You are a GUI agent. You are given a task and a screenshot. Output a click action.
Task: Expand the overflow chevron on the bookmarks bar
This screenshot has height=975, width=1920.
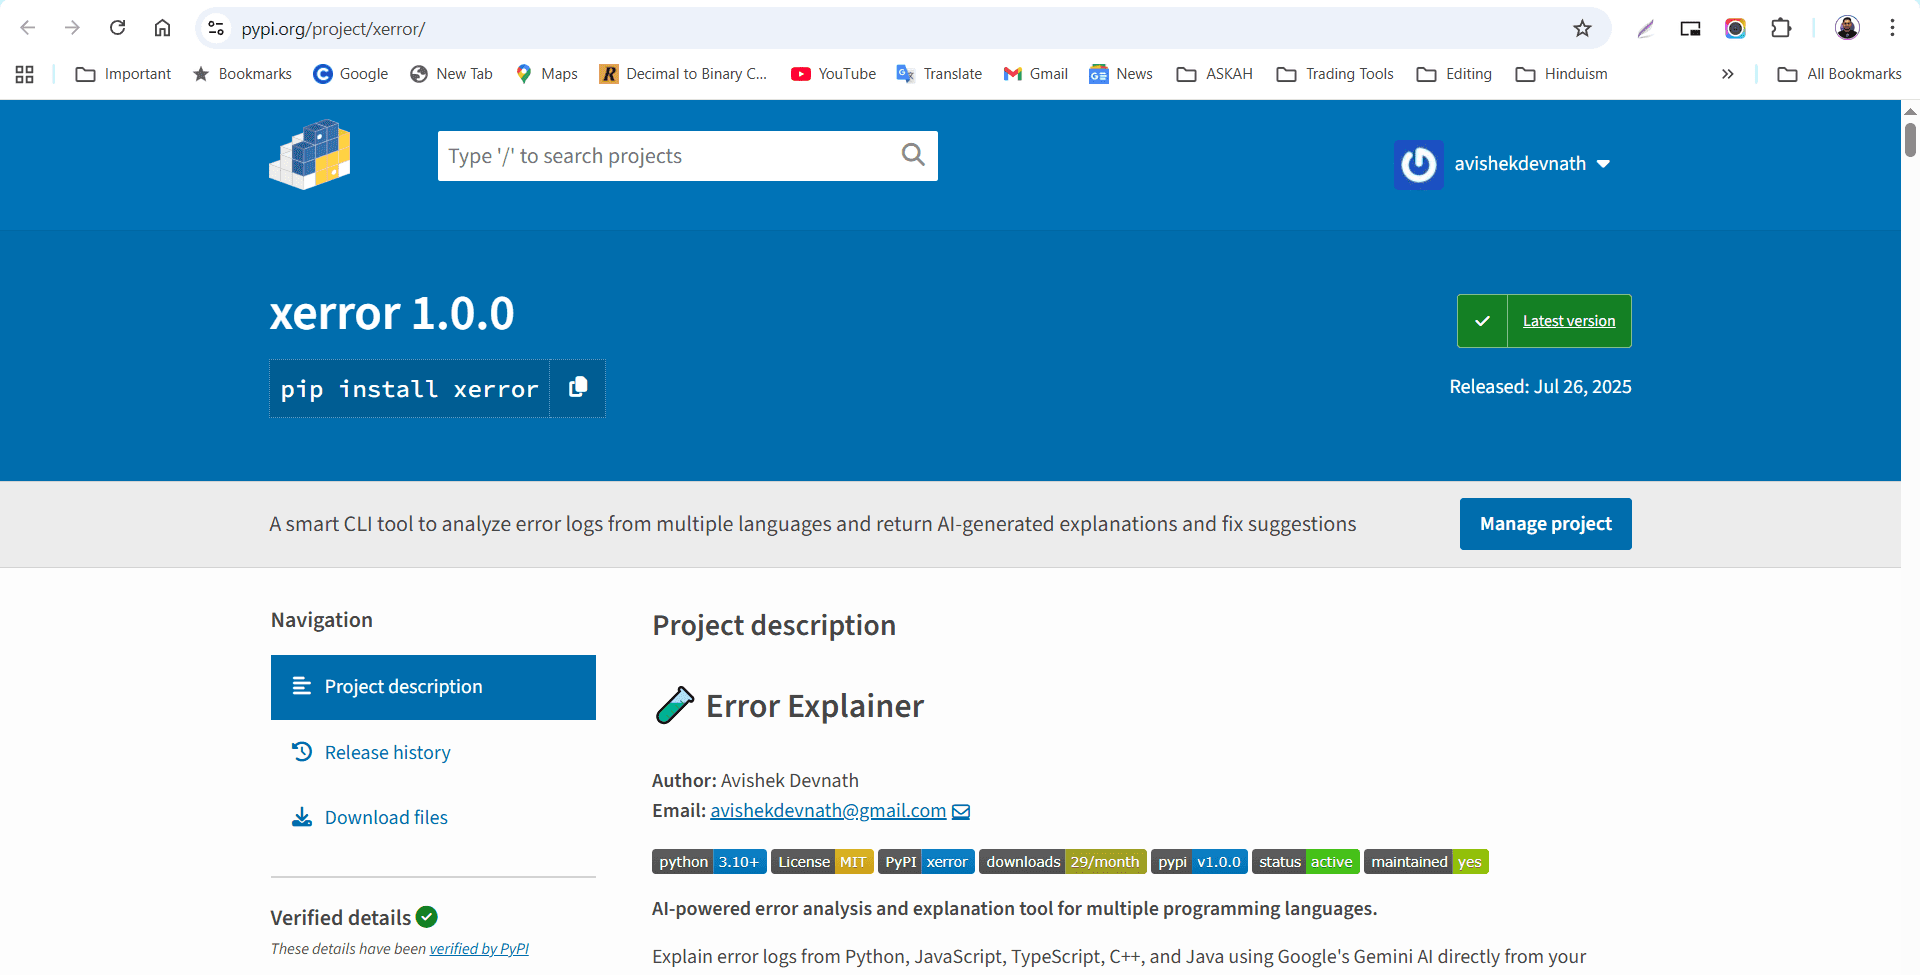click(1727, 73)
